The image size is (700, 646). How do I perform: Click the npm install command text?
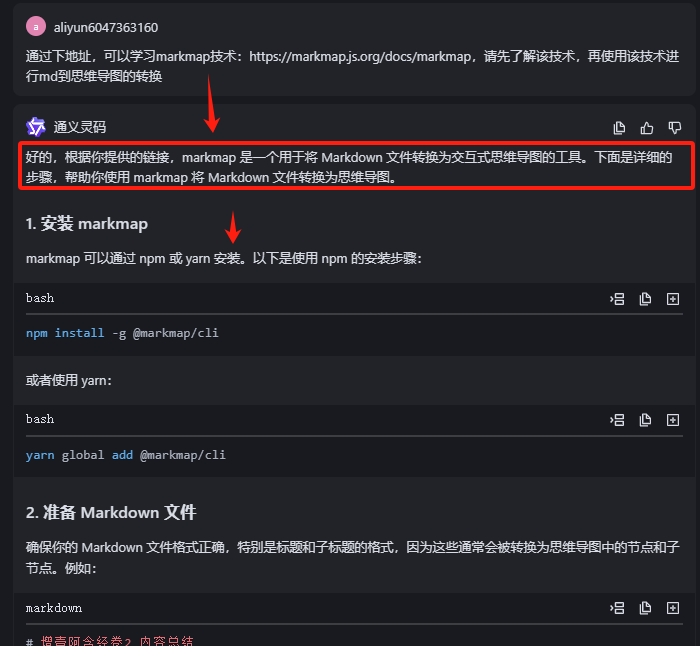[x=122, y=333]
